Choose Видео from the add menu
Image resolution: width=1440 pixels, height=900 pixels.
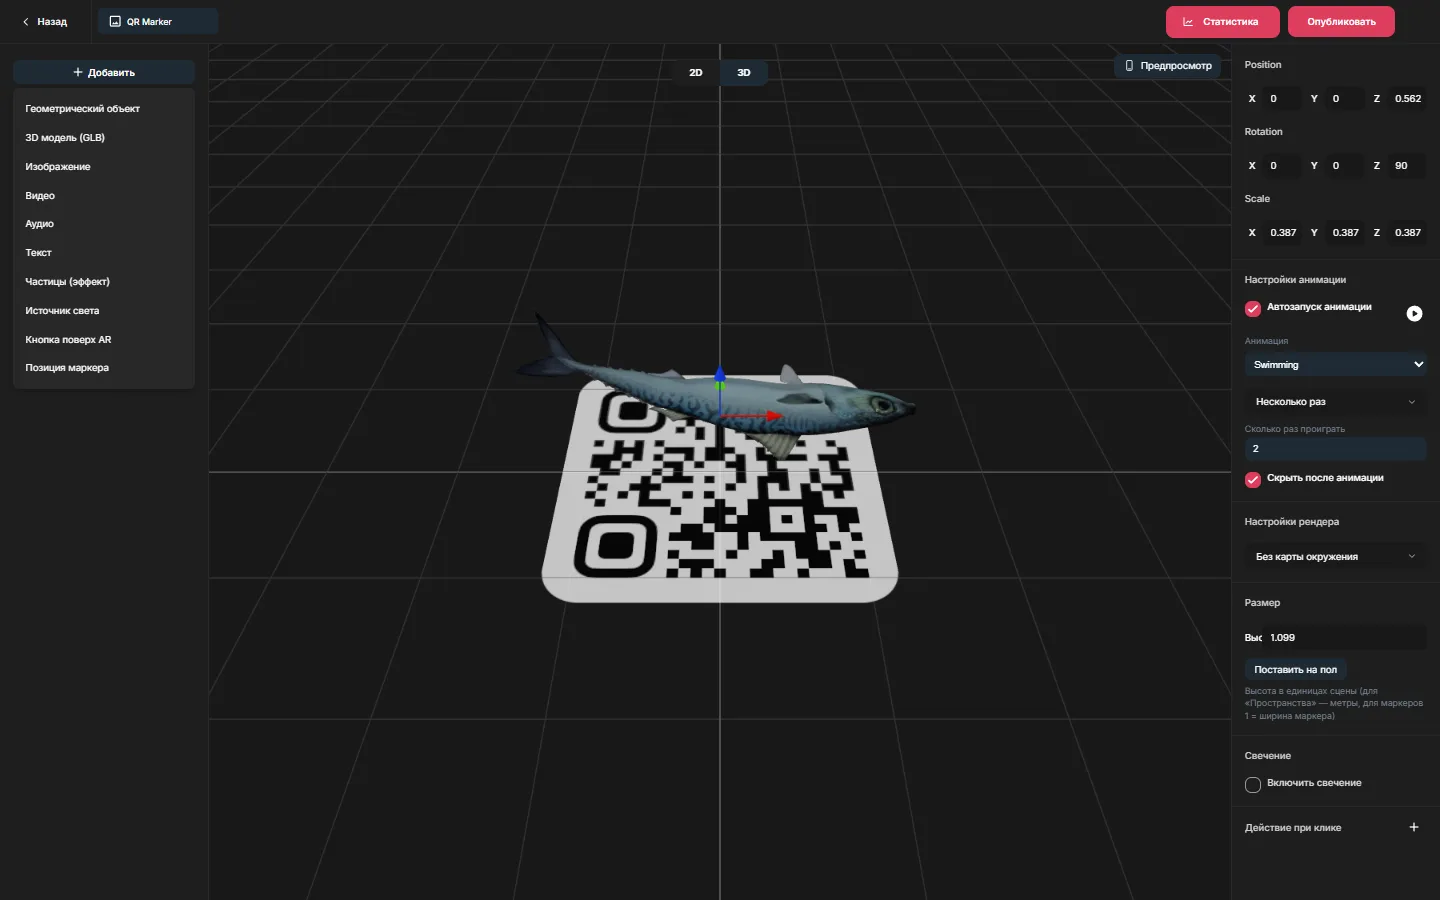coord(104,196)
